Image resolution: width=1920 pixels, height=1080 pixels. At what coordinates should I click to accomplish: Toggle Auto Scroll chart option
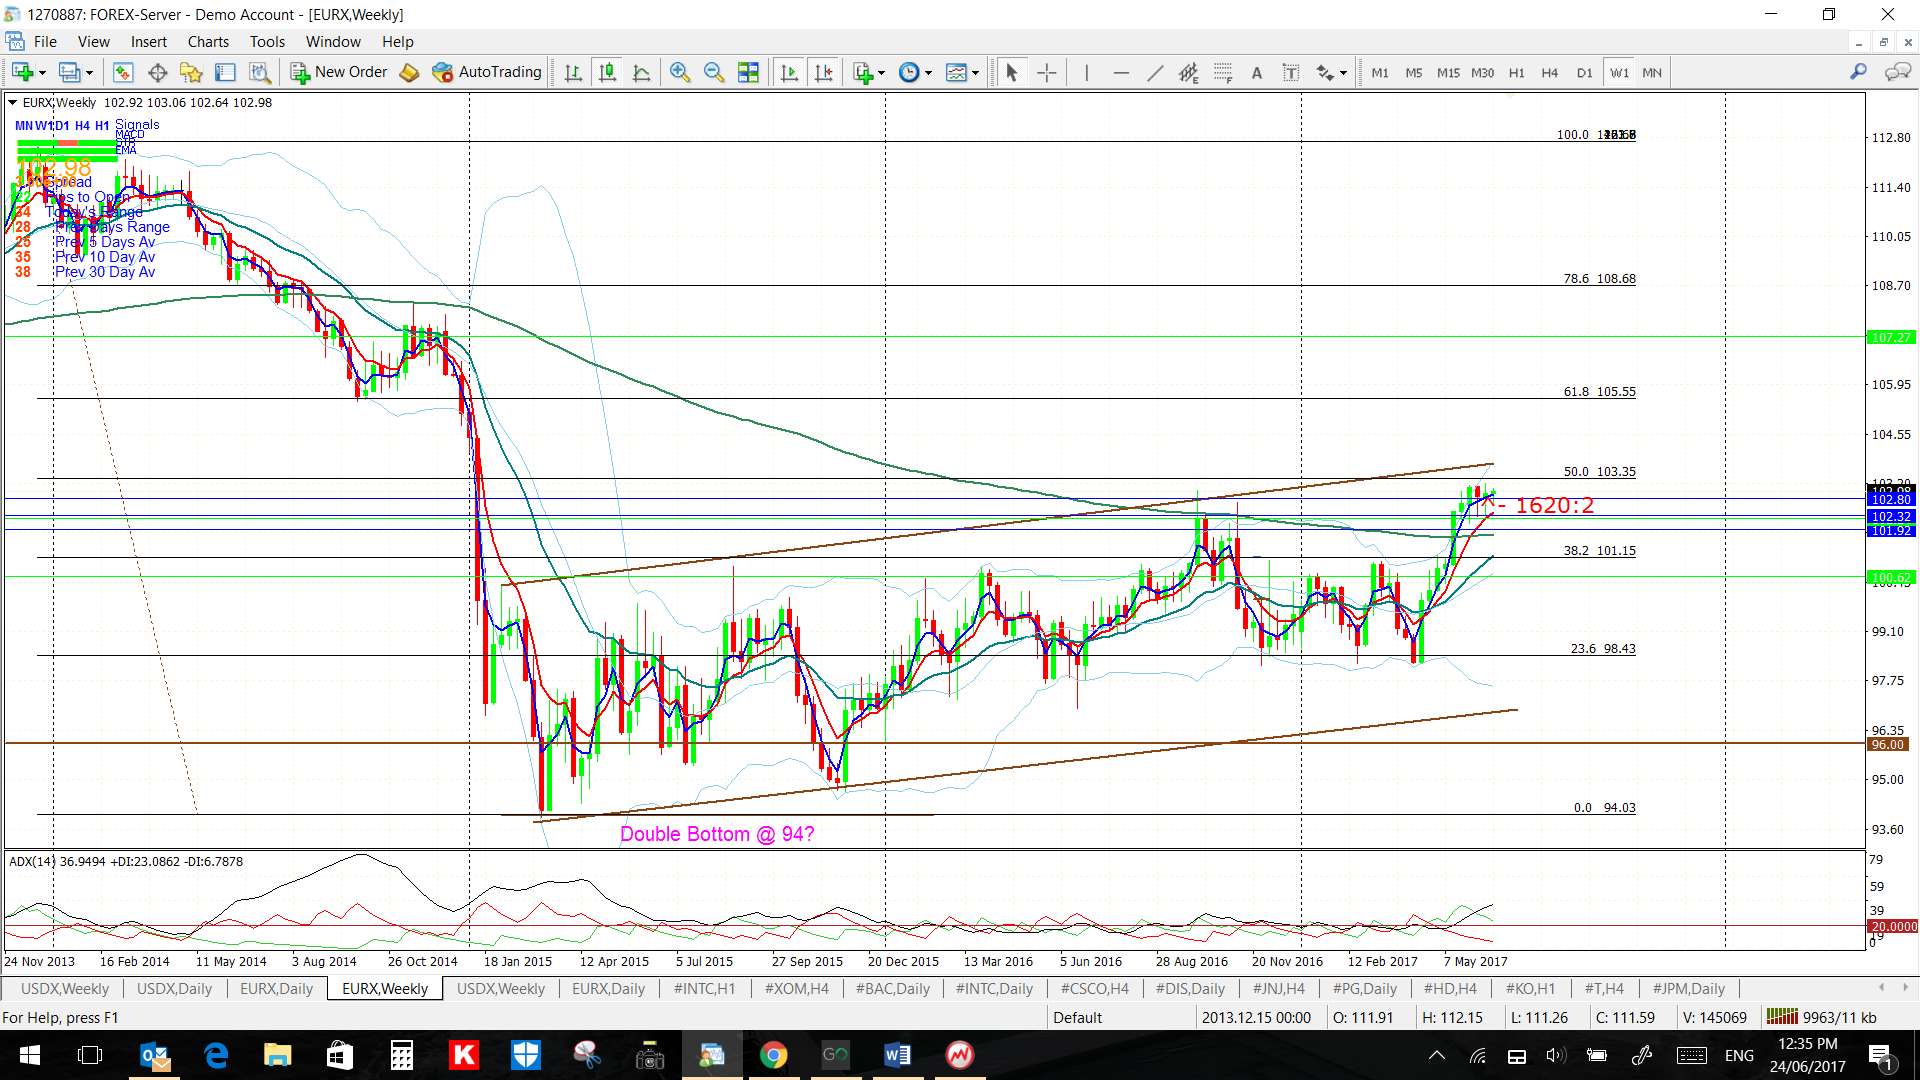[x=789, y=72]
